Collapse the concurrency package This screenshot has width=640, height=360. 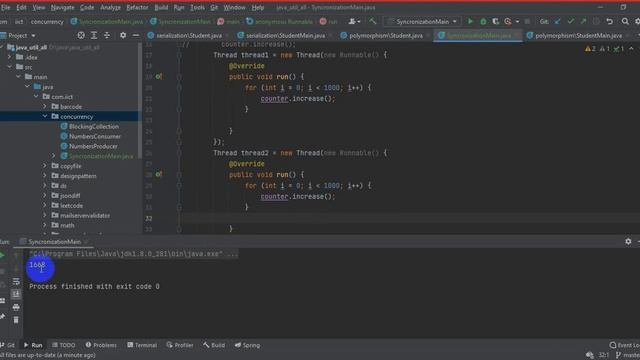pos(45,116)
